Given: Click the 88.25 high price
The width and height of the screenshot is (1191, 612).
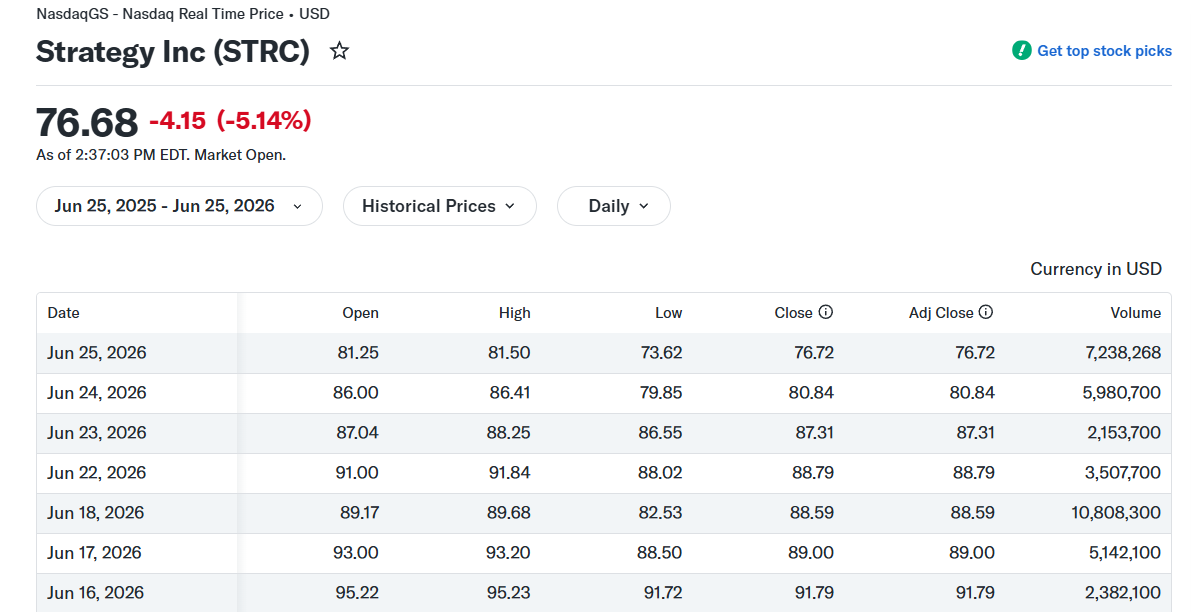Looking at the screenshot, I should click(509, 433).
